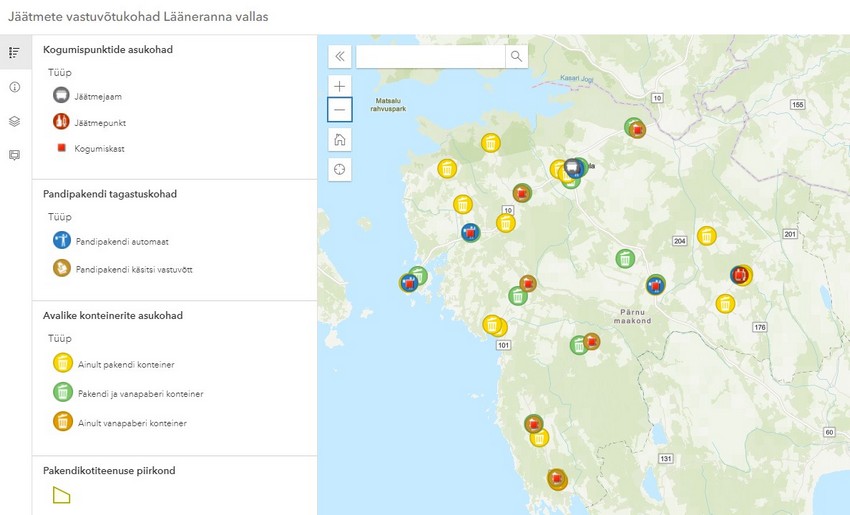850x515 pixels.
Task: Click the yellow Ainult pakendi konteiner symbol
Action: coord(62,364)
